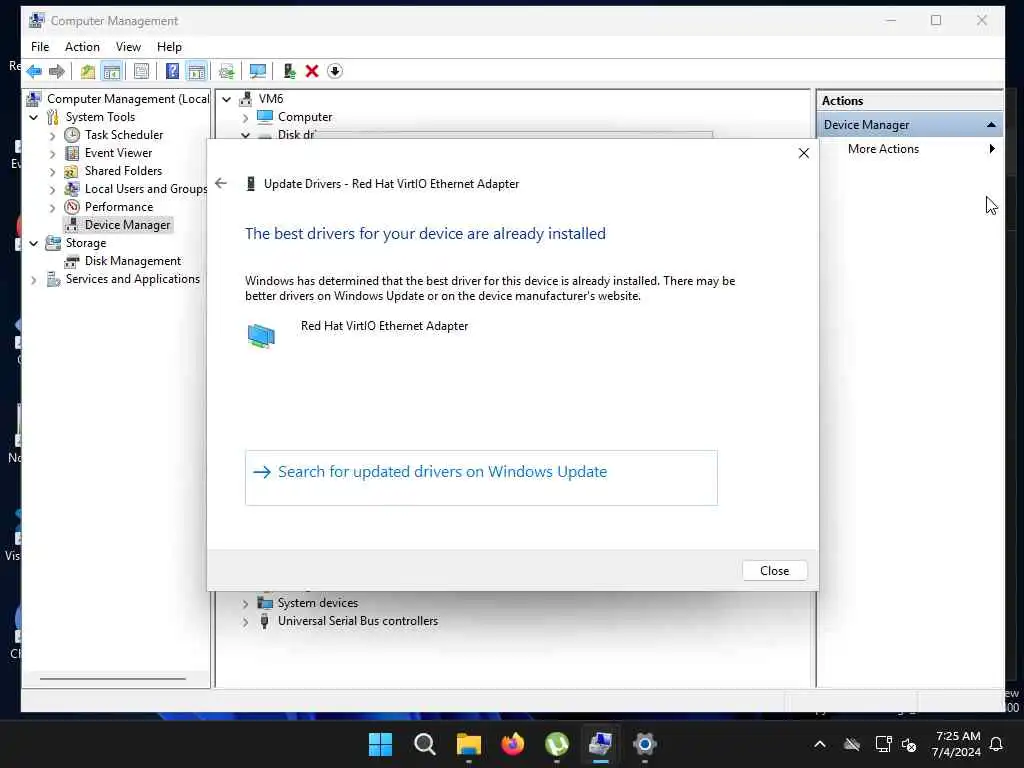Expand Local Users and Groups node
This screenshot has width=1024, height=768.
[53, 190]
